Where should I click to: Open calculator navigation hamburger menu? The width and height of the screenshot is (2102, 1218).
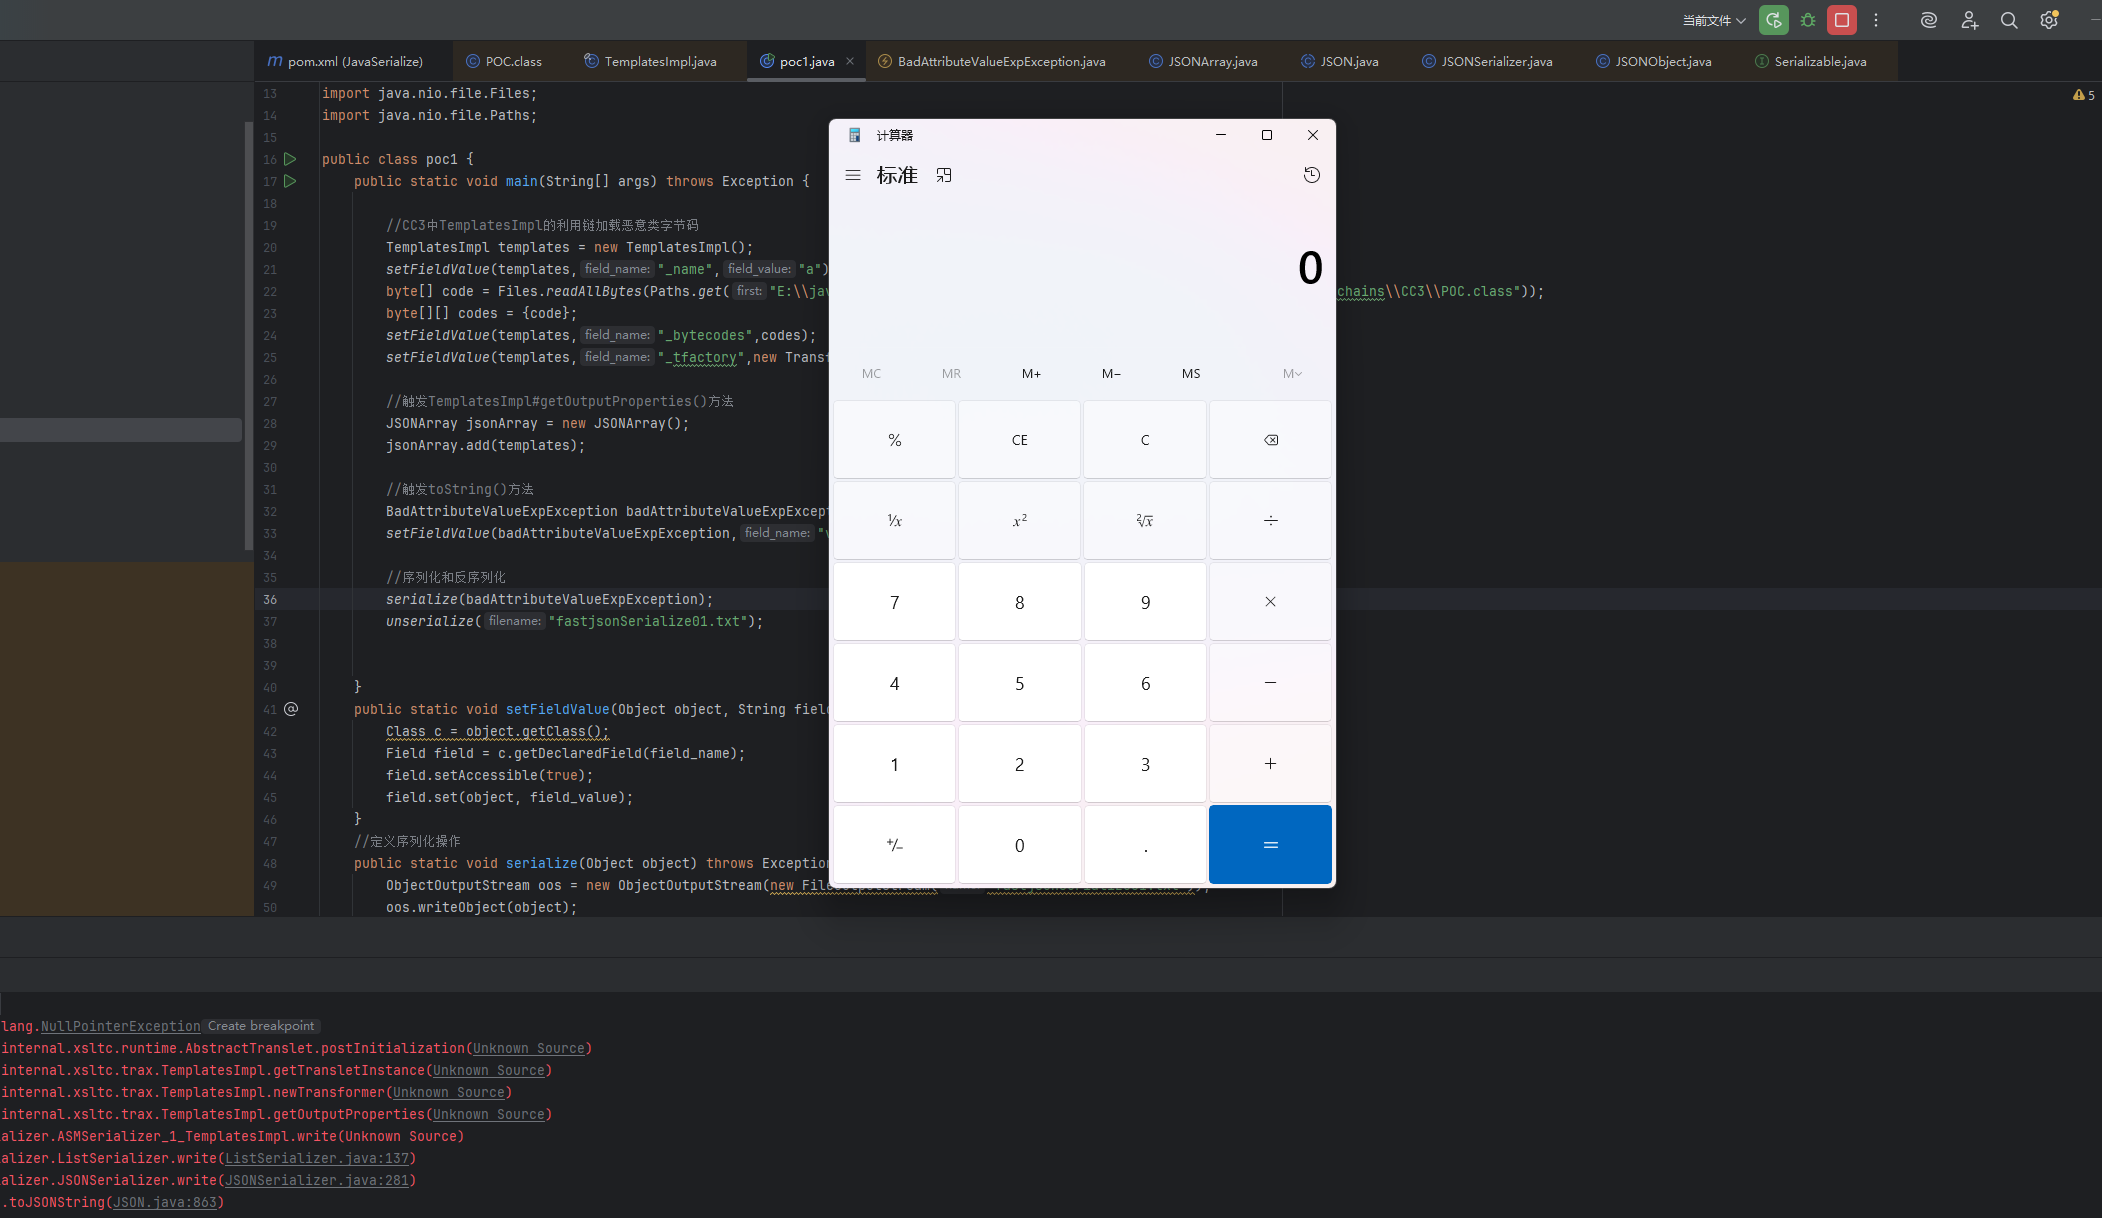pyautogui.click(x=853, y=175)
